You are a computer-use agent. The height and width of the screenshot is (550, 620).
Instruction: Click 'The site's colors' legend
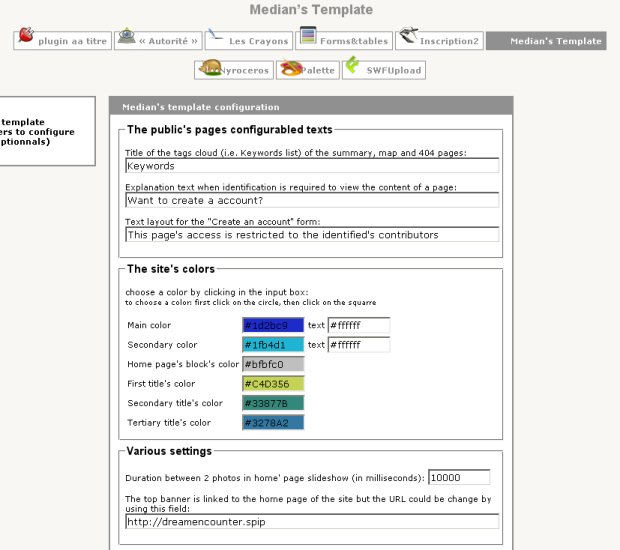coord(171,269)
